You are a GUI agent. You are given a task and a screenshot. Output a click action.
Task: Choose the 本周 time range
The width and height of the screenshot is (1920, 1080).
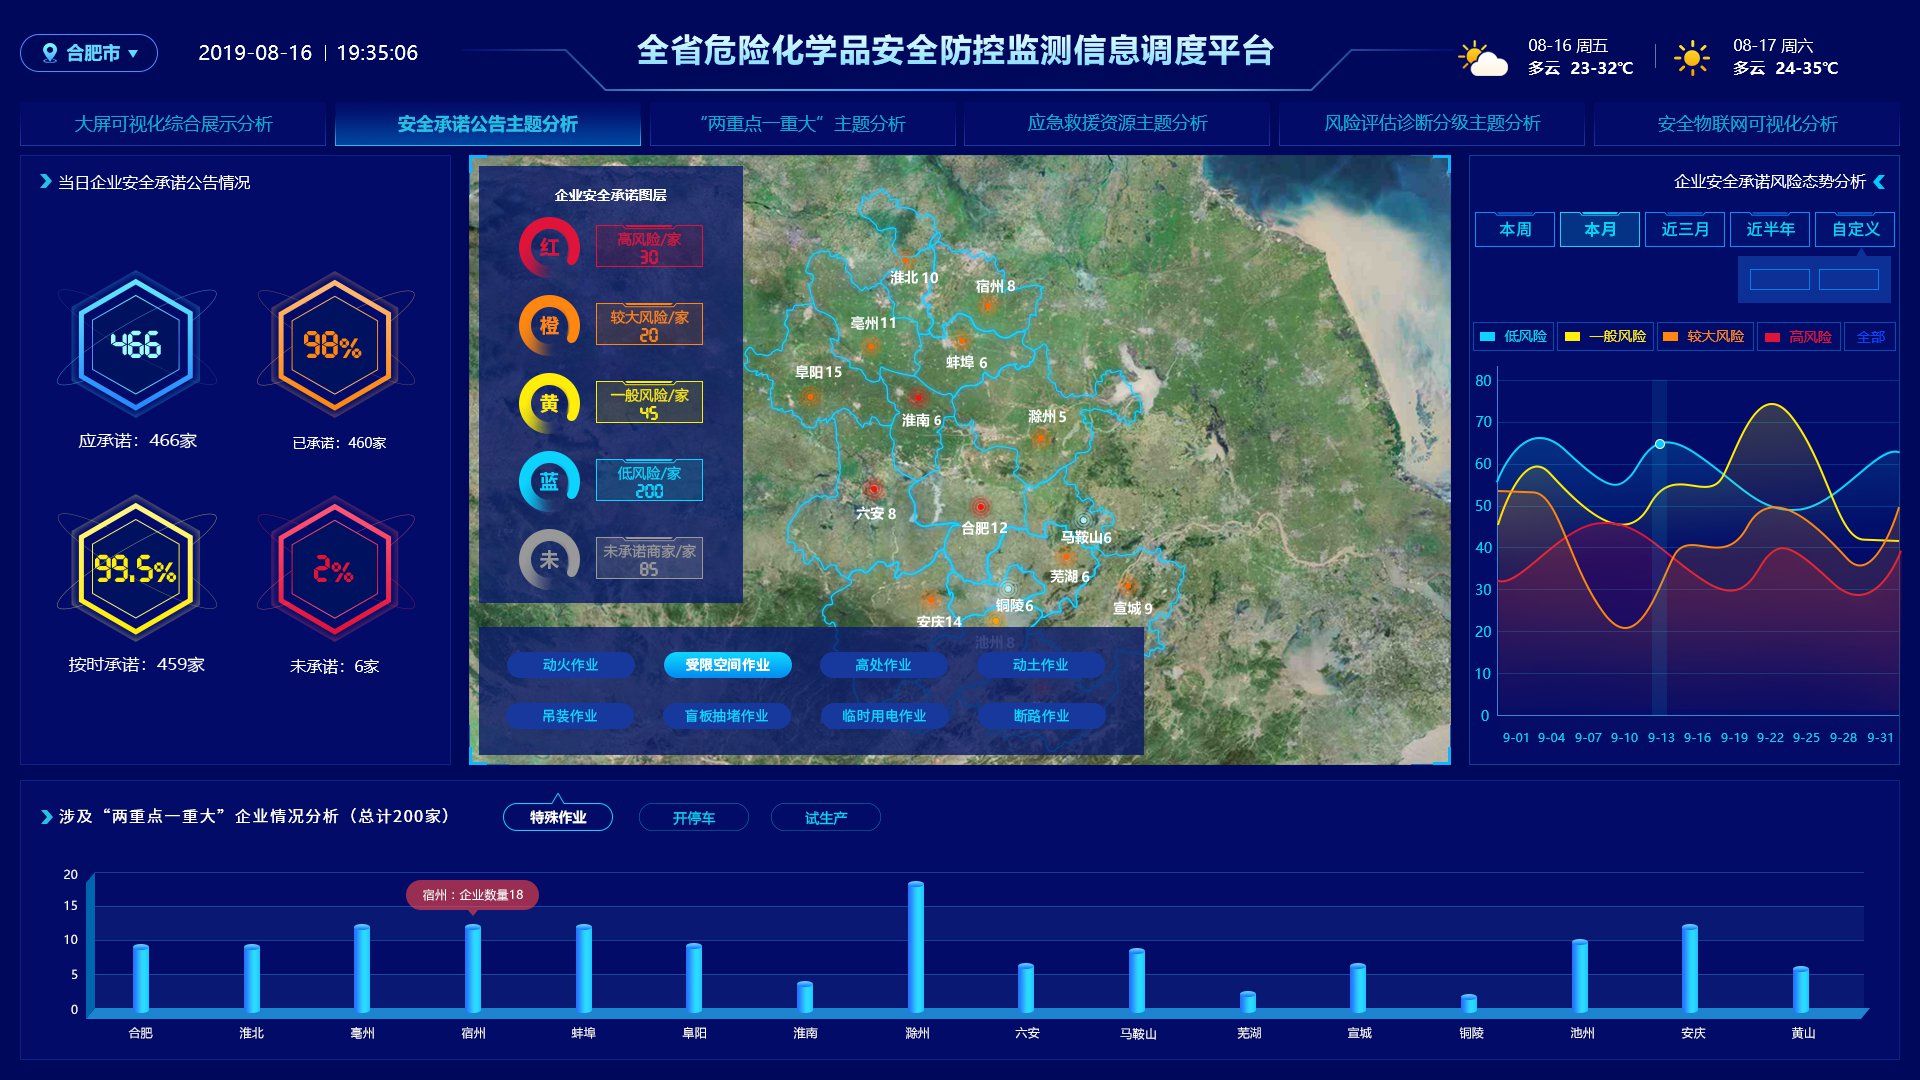coord(1515,229)
